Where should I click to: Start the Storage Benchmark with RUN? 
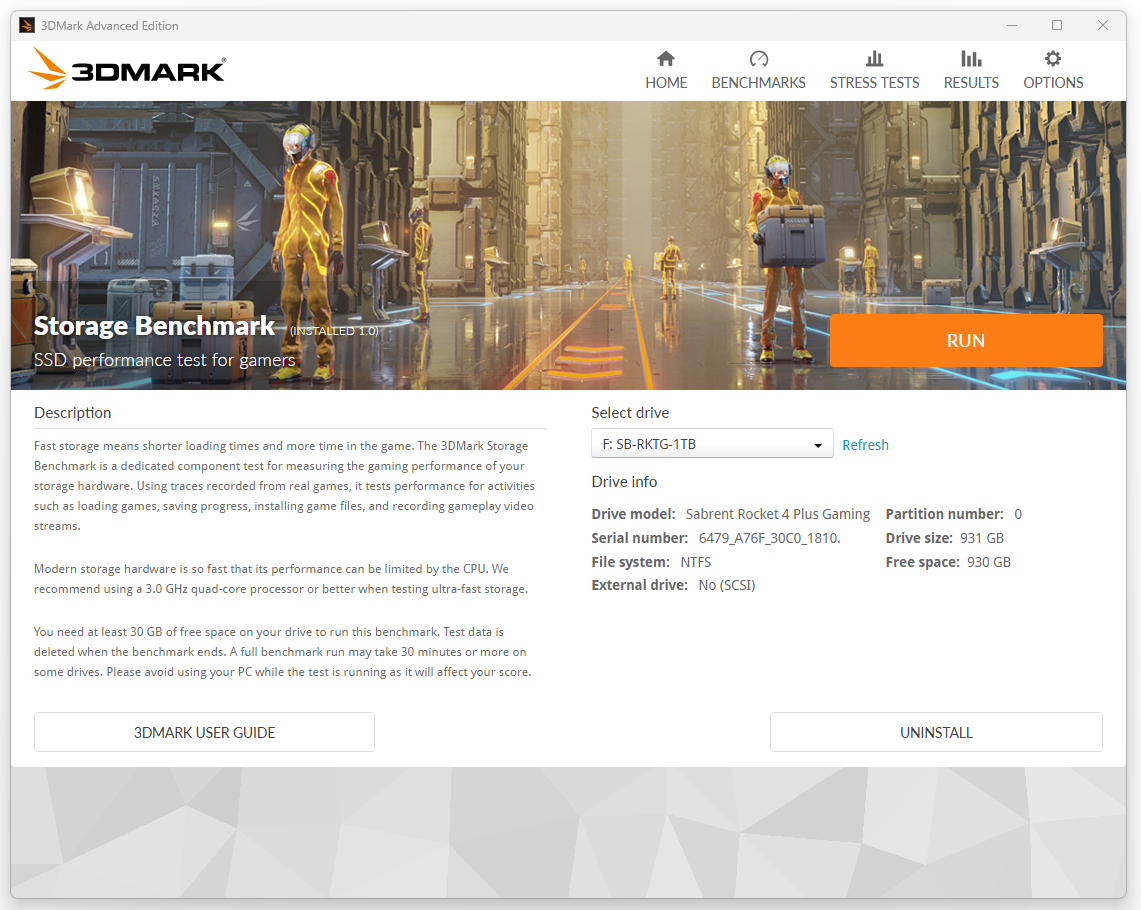point(966,340)
